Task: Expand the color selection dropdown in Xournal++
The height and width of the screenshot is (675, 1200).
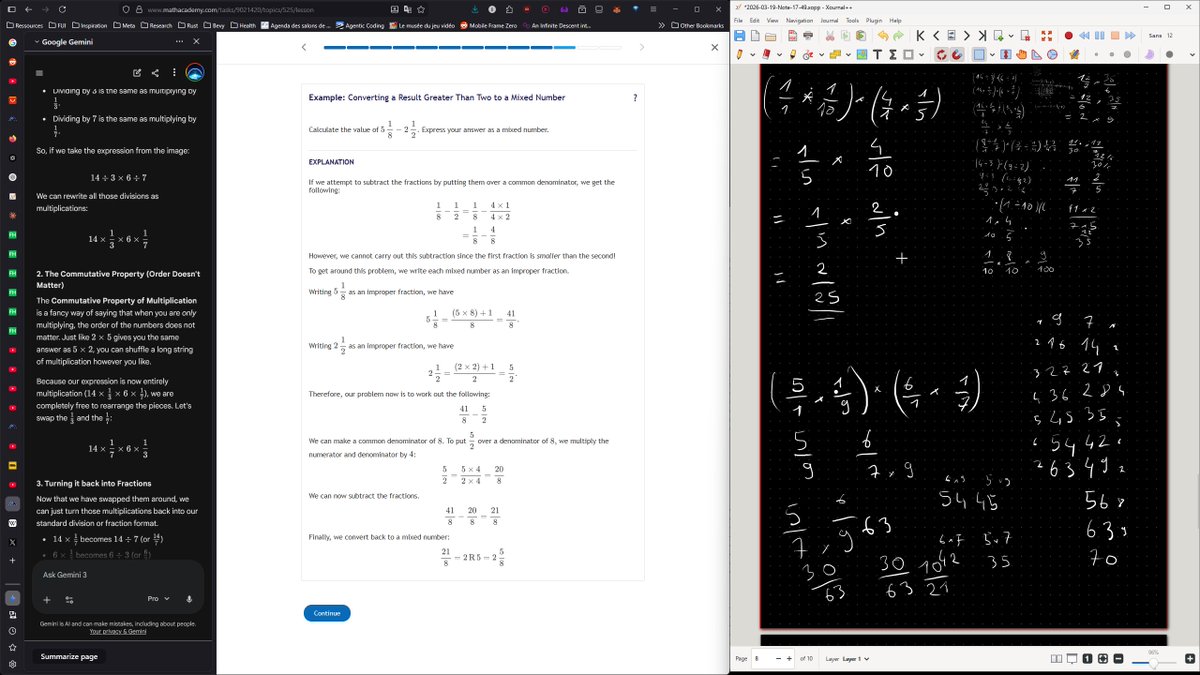Action: coord(1192,55)
